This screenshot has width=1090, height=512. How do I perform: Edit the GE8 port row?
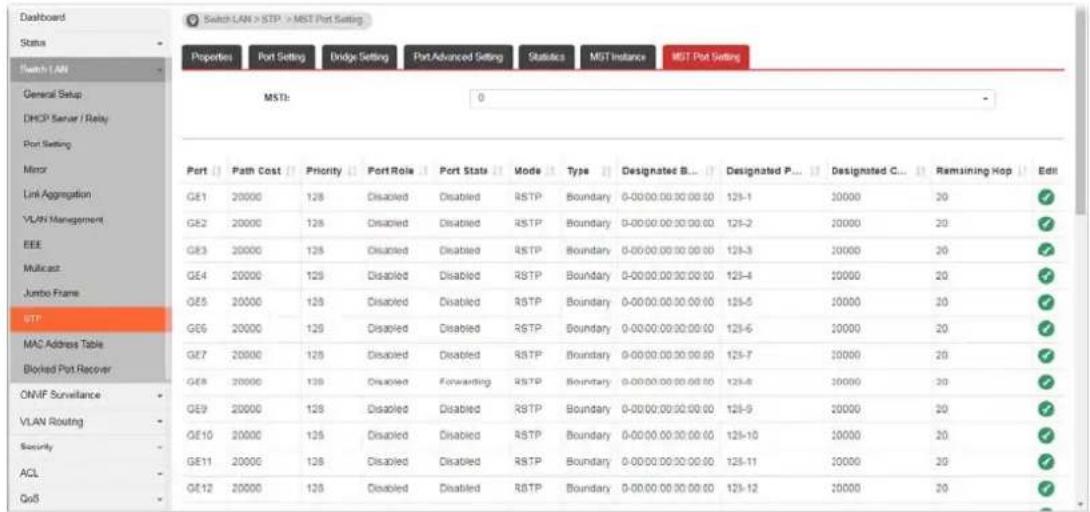[1046, 382]
